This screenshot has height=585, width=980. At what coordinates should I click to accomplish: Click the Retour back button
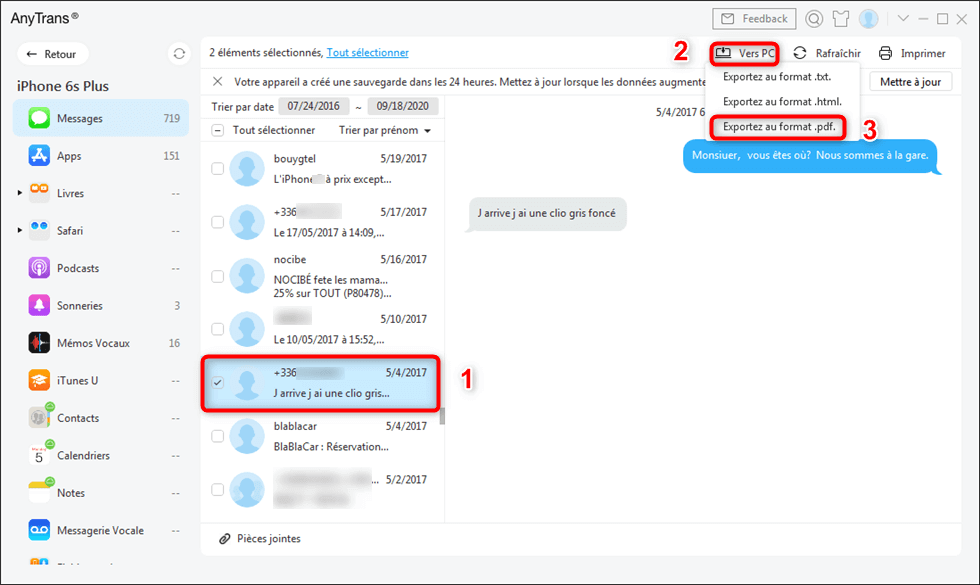[52, 54]
